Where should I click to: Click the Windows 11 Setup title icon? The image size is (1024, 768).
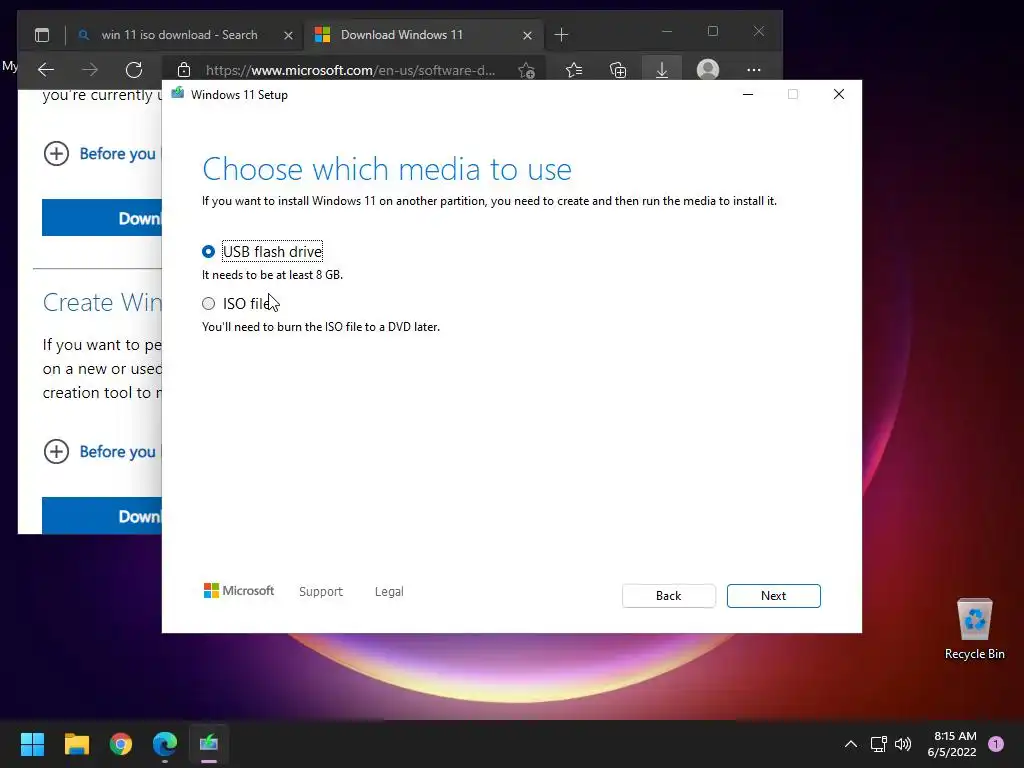coord(177,94)
